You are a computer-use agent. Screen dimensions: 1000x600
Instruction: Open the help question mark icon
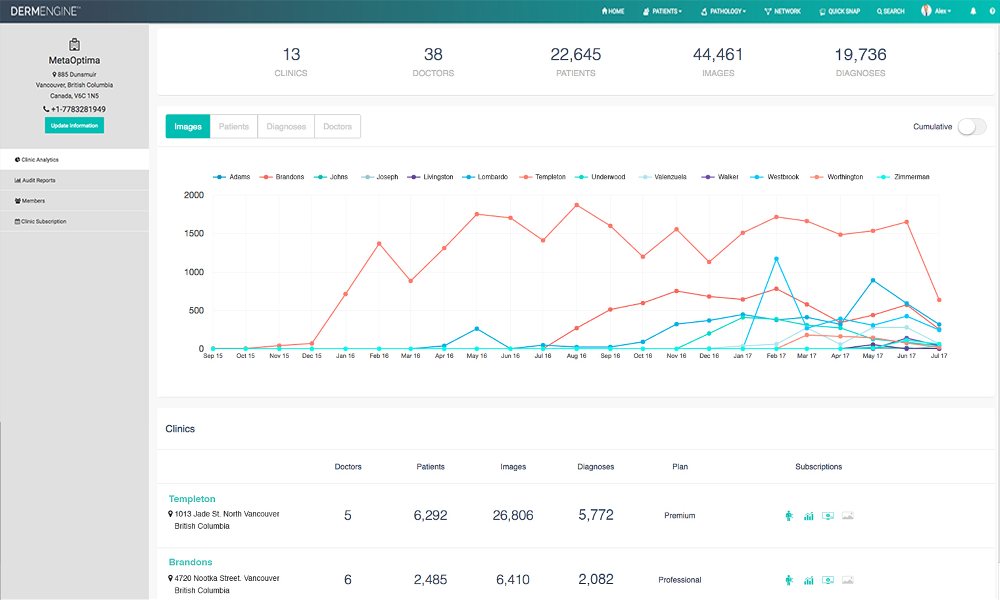(990, 11)
